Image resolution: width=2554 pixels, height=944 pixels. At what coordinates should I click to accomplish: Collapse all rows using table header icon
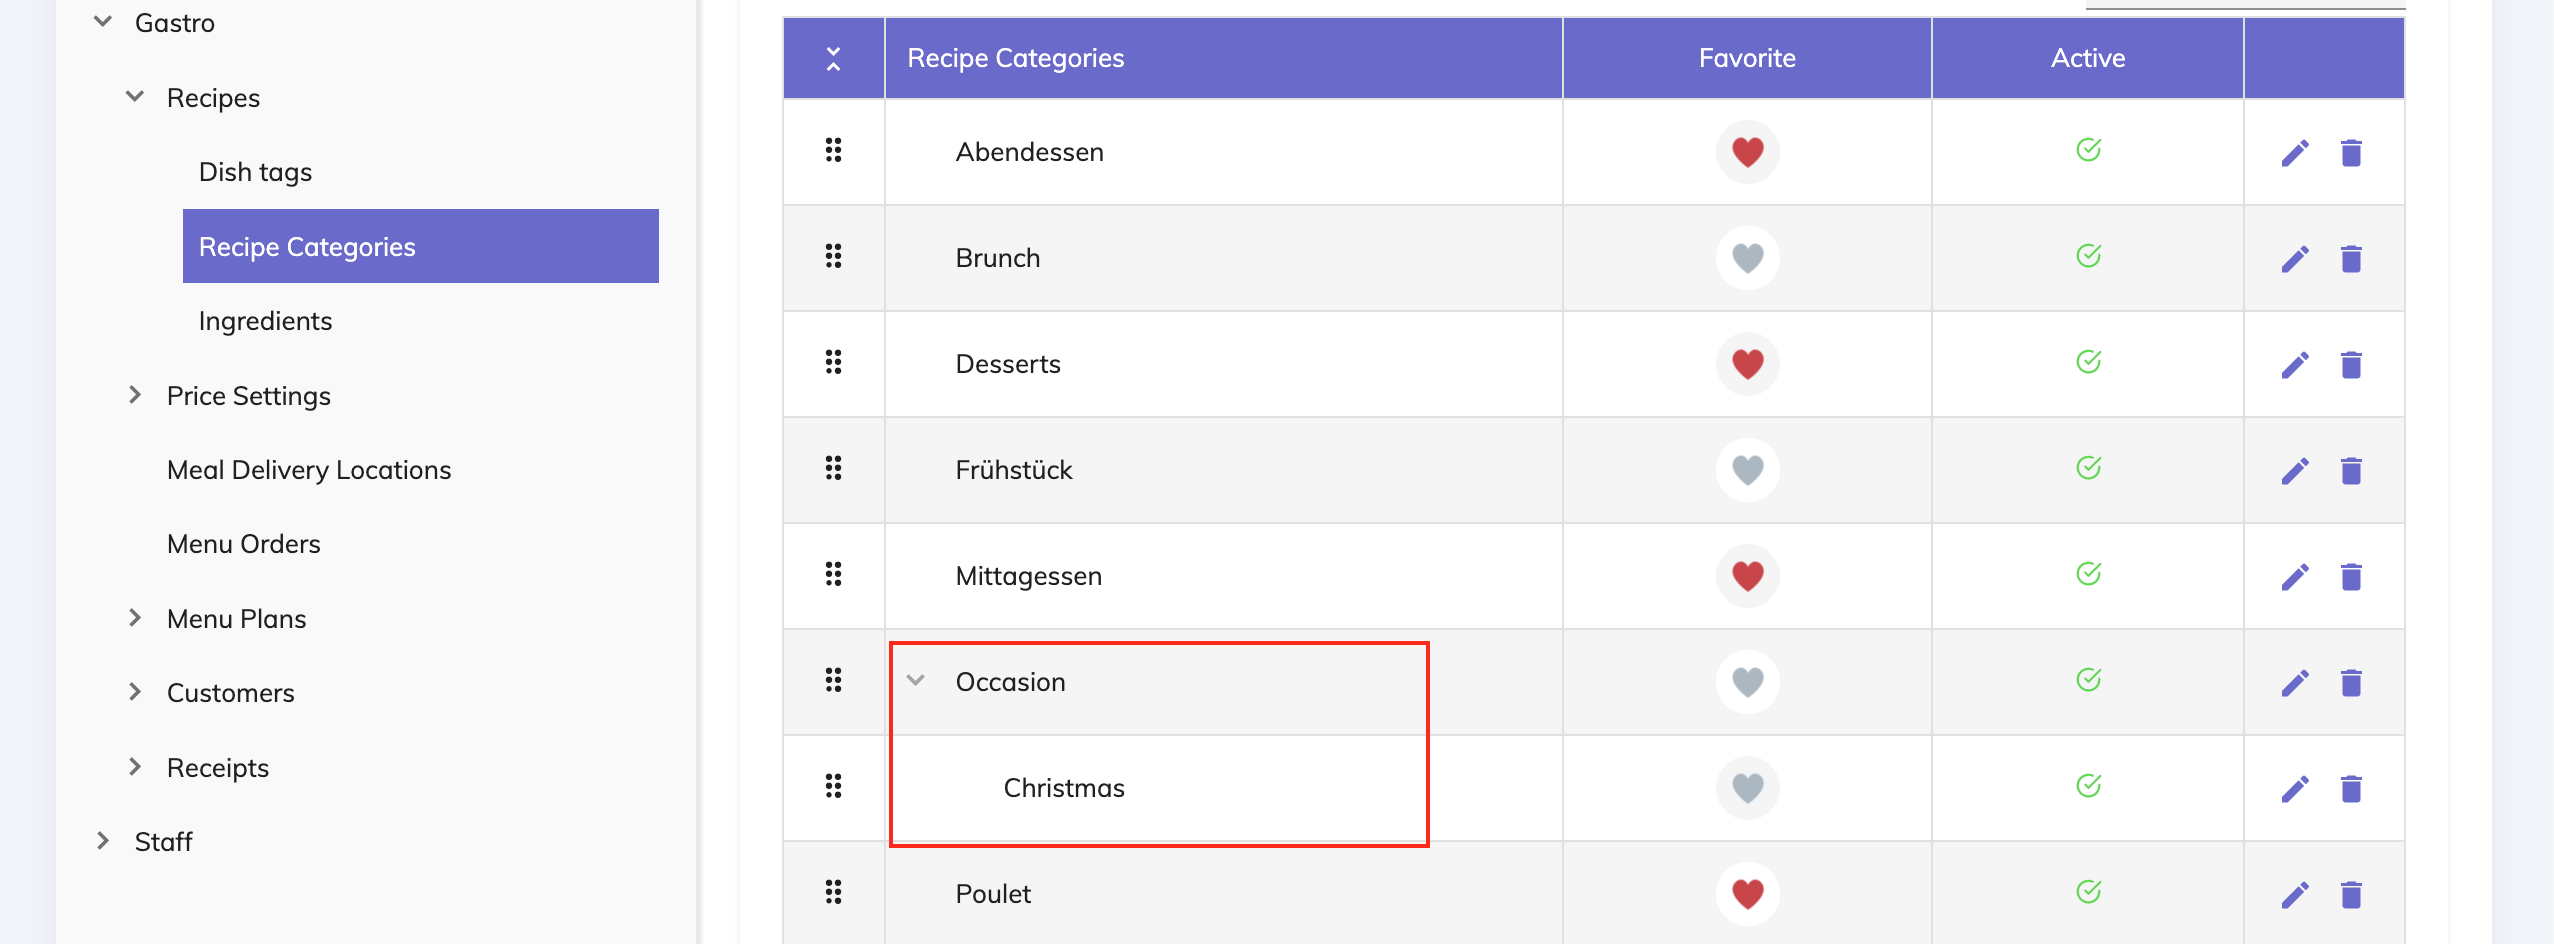833,59
